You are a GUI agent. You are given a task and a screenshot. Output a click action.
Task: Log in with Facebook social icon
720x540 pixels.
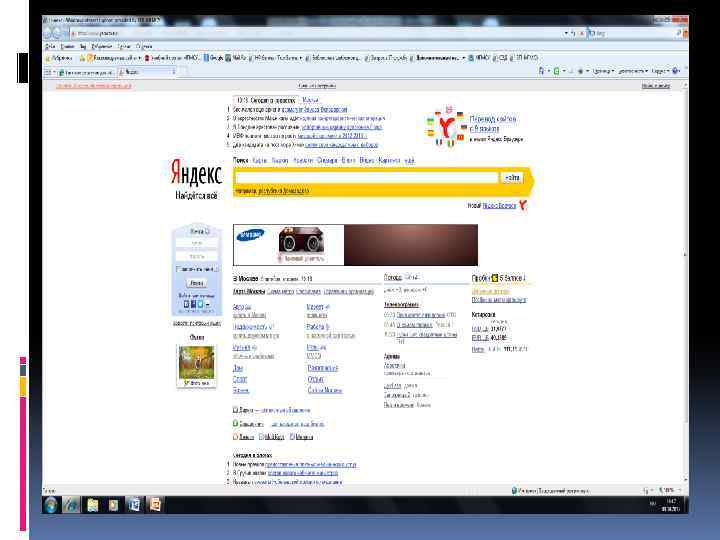[193, 304]
